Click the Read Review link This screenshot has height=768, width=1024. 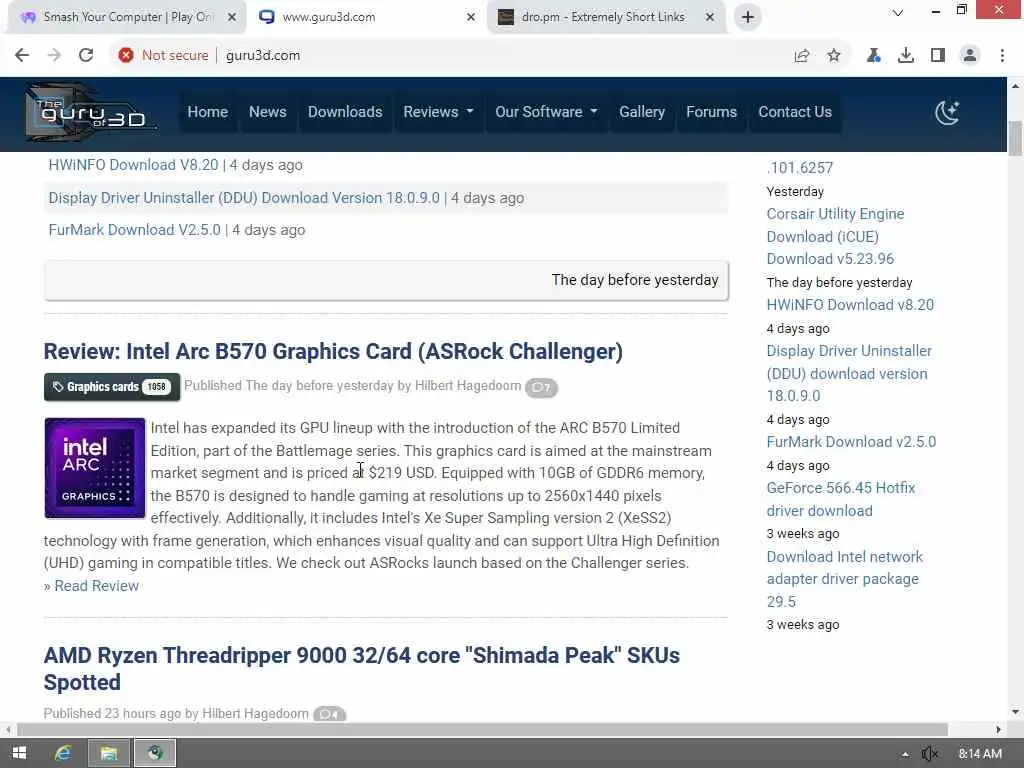pos(97,586)
